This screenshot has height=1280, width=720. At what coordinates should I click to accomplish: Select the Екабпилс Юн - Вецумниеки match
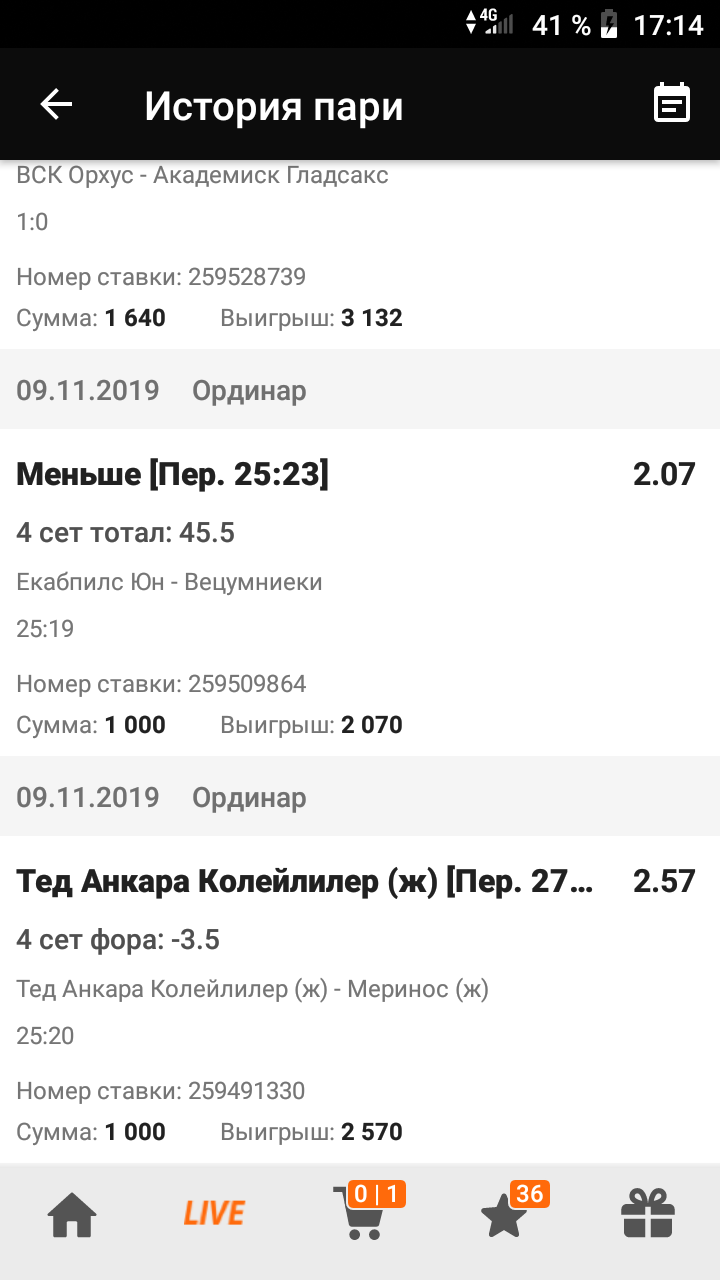169,581
